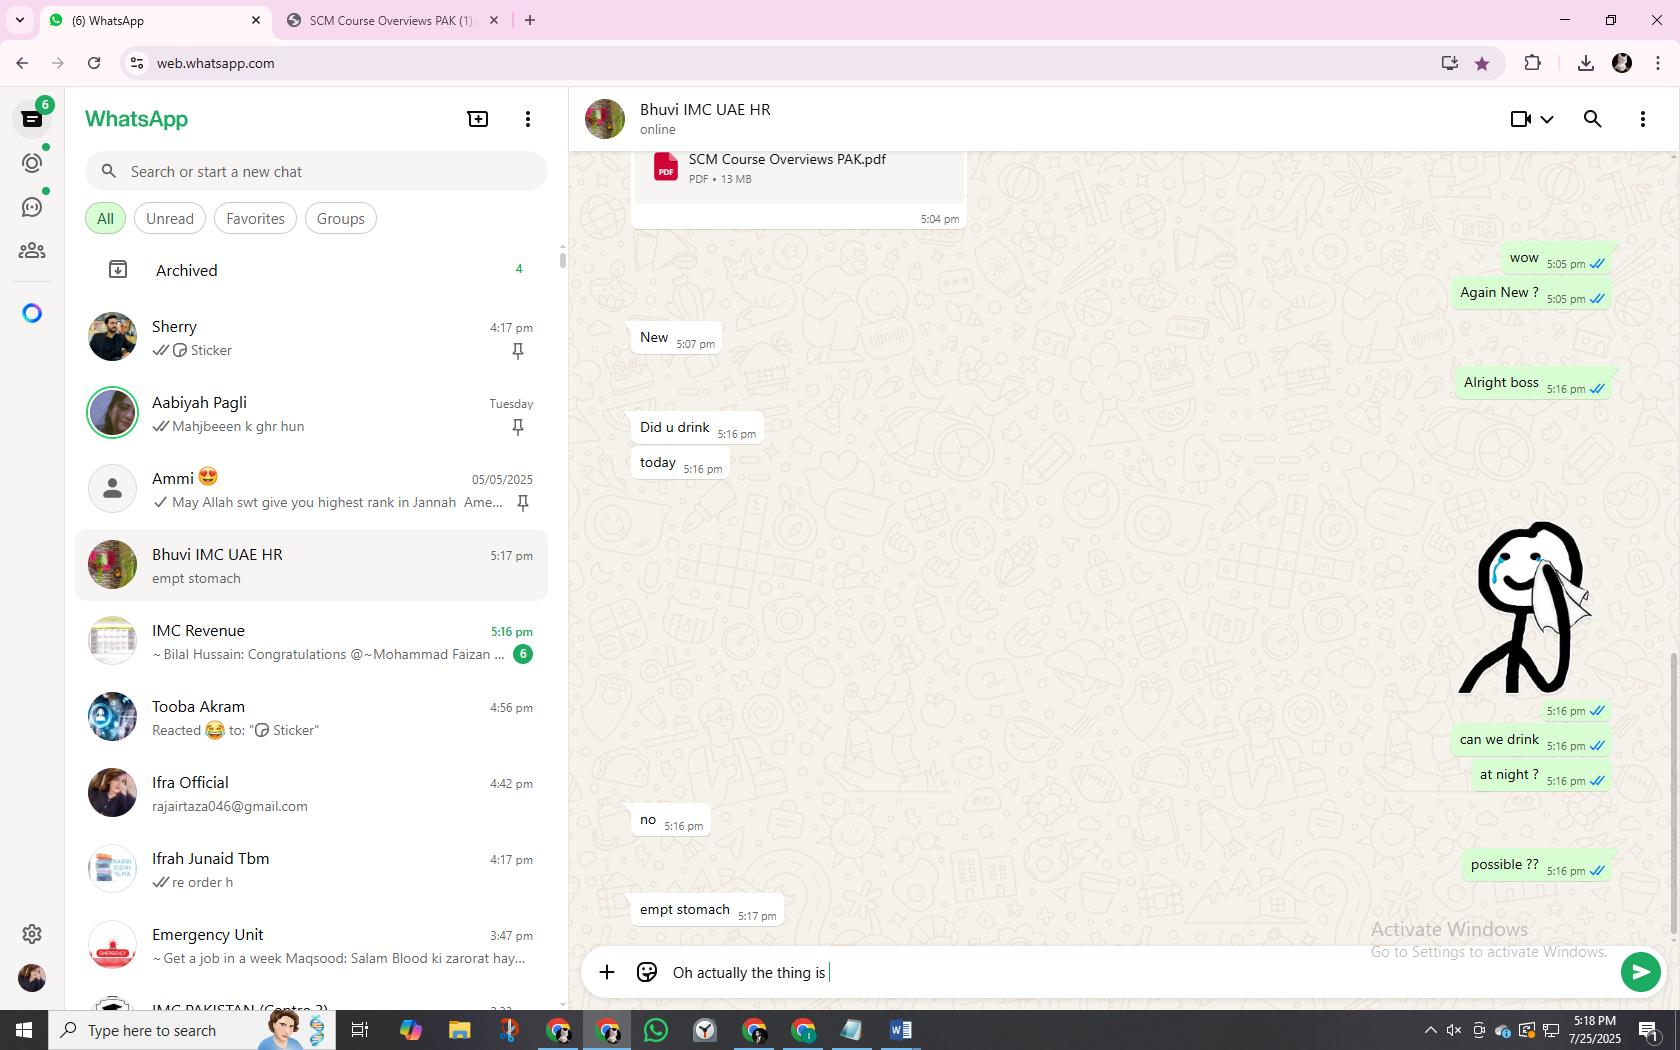
Task: Switch to SCM Course Overviews PAK tab
Action: tap(392, 20)
